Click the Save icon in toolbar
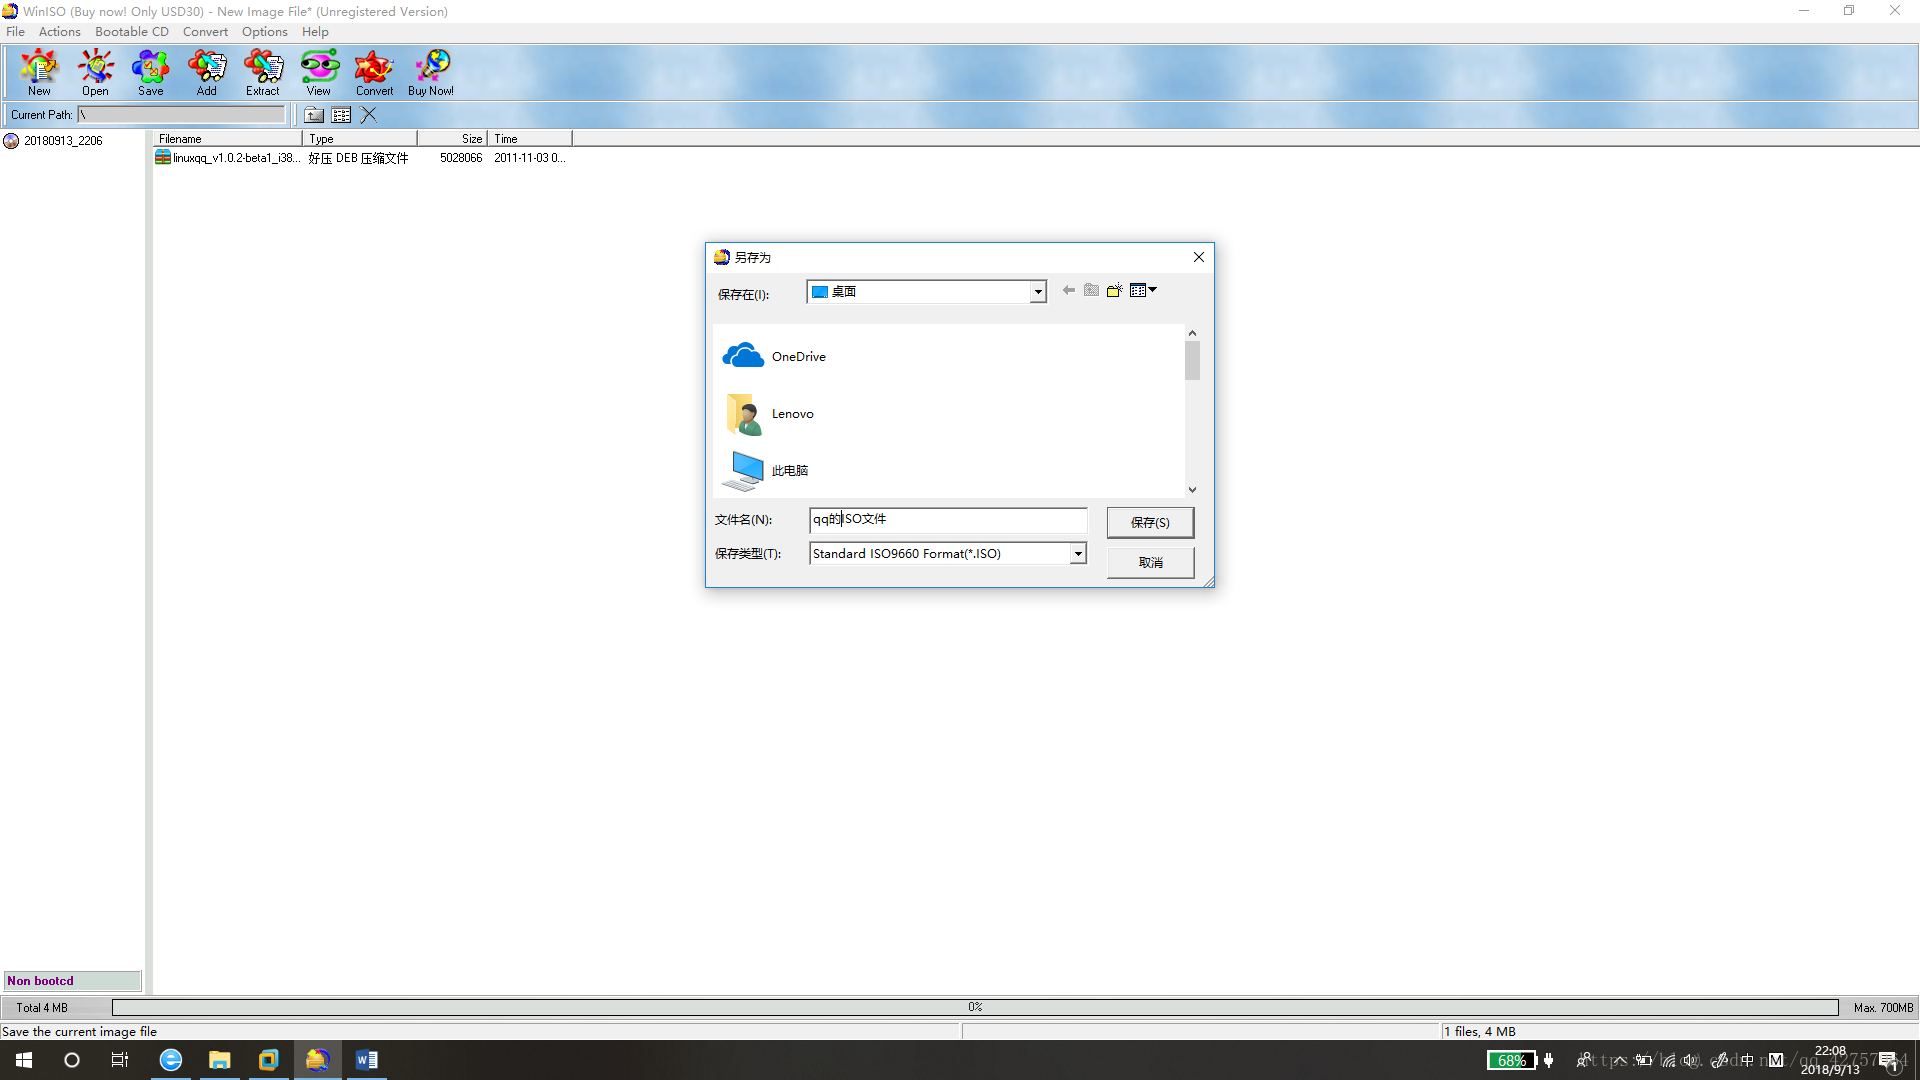Image resolution: width=1920 pixels, height=1080 pixels. 149,71
